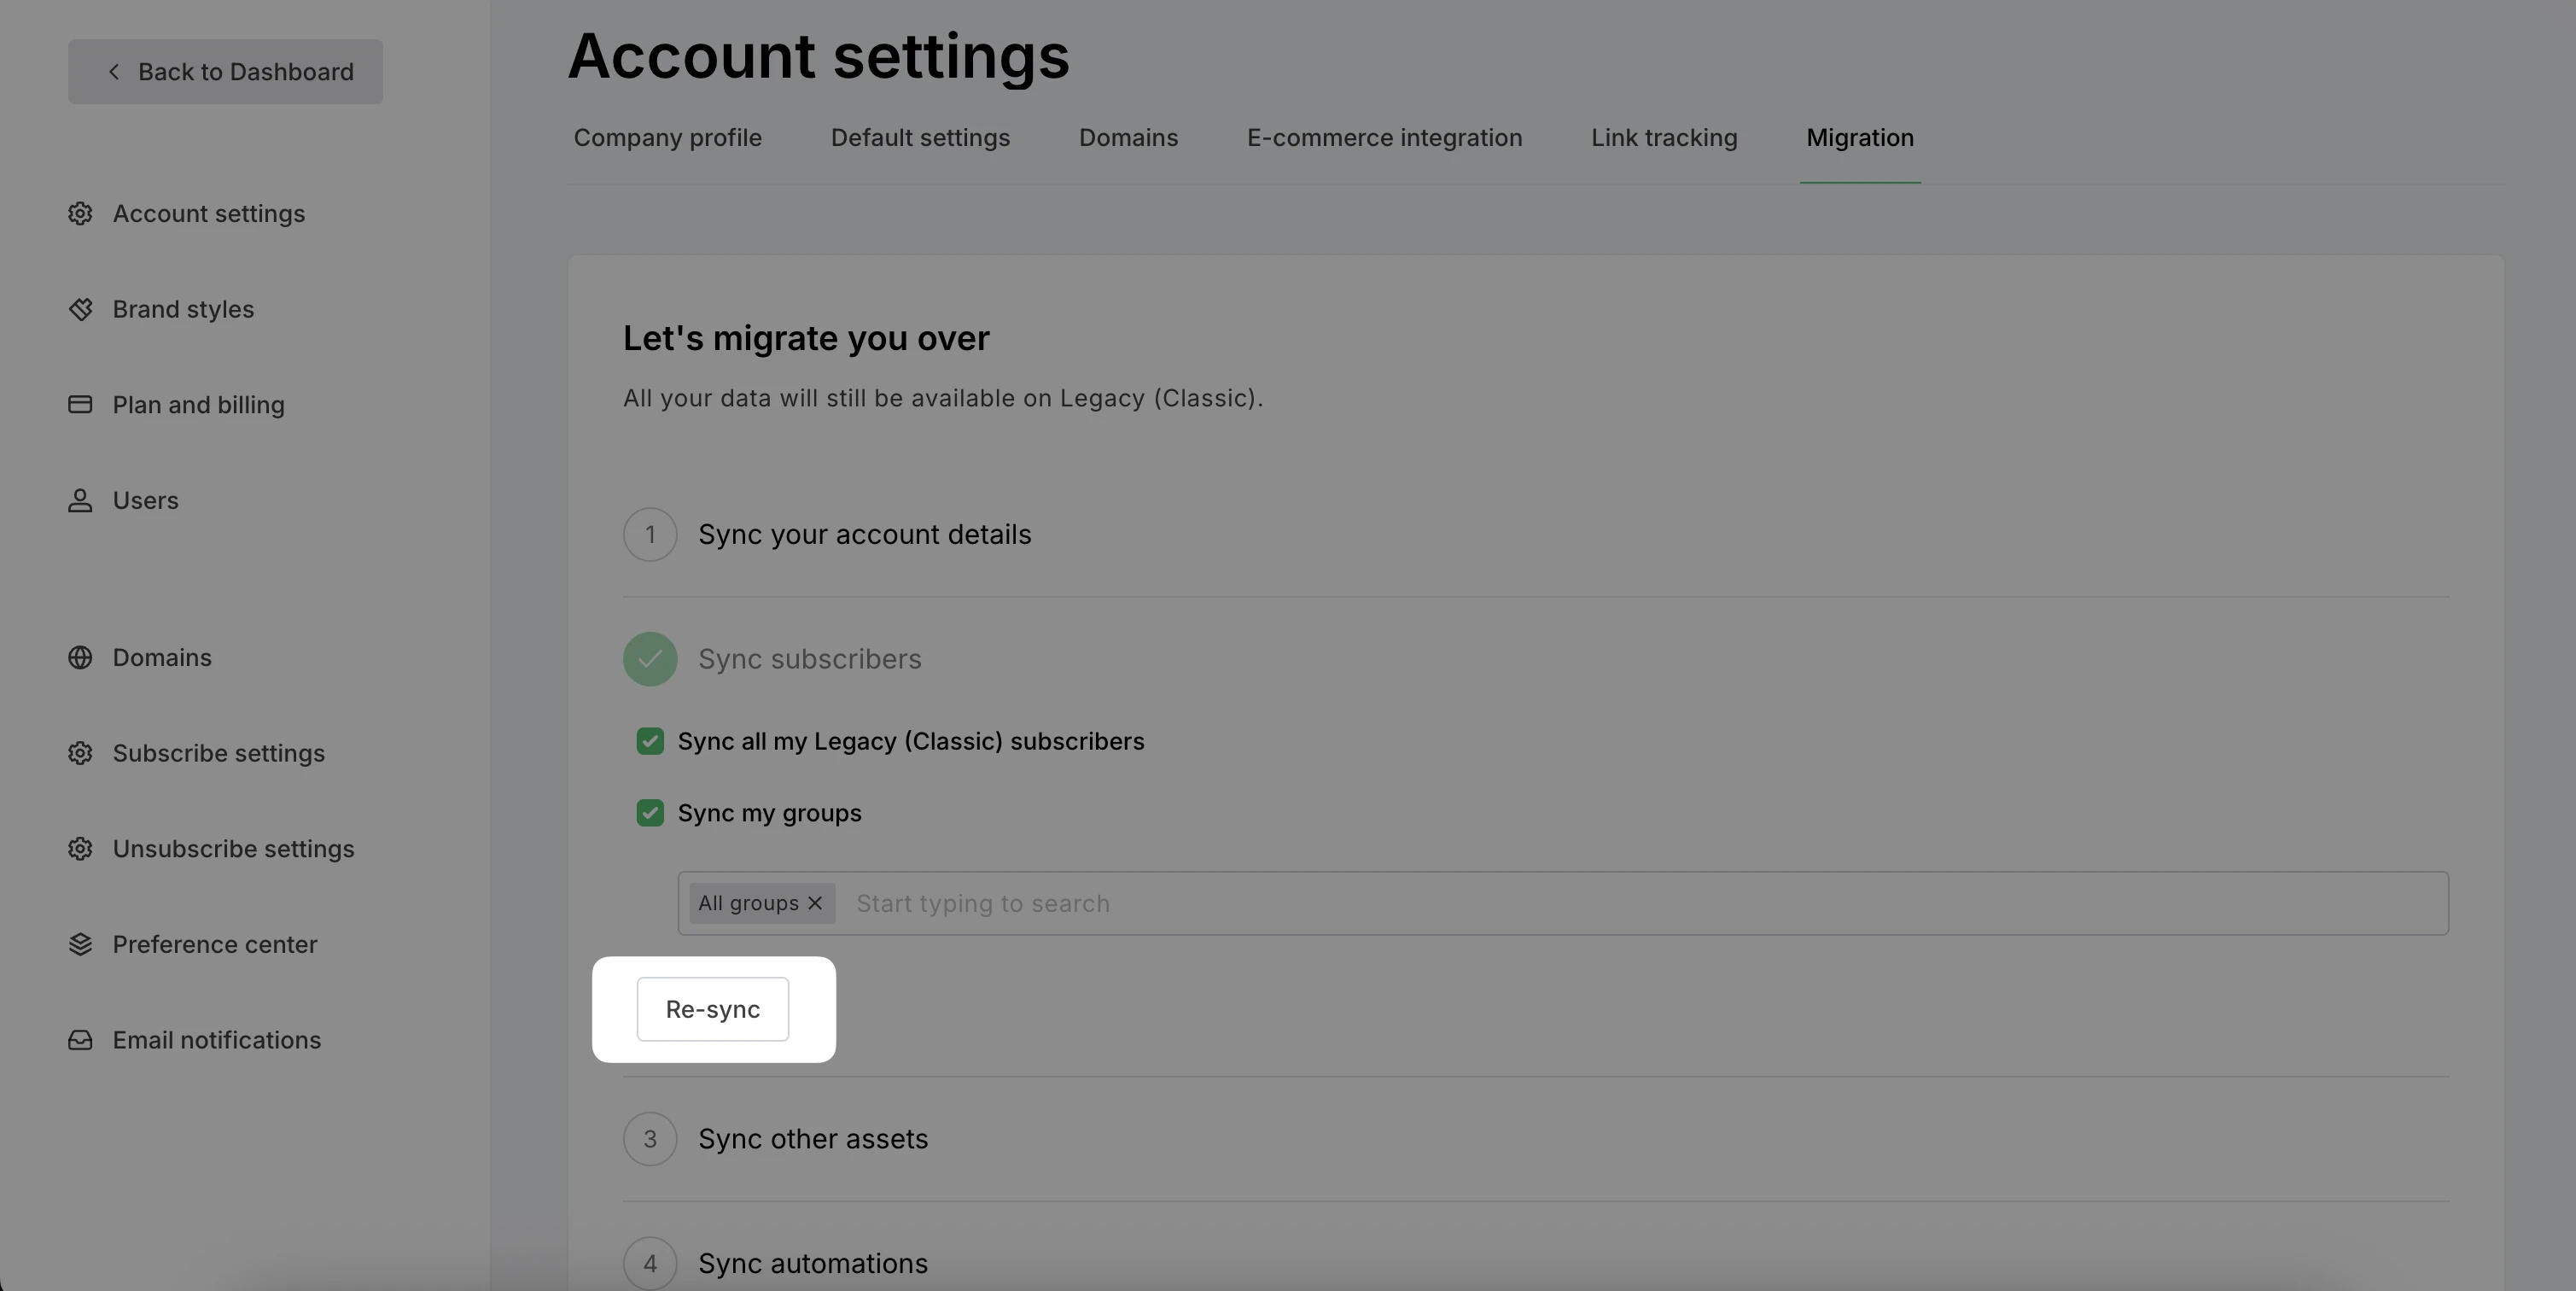
Task: Click the Account settings gear icon
Action: coord(80,214)
